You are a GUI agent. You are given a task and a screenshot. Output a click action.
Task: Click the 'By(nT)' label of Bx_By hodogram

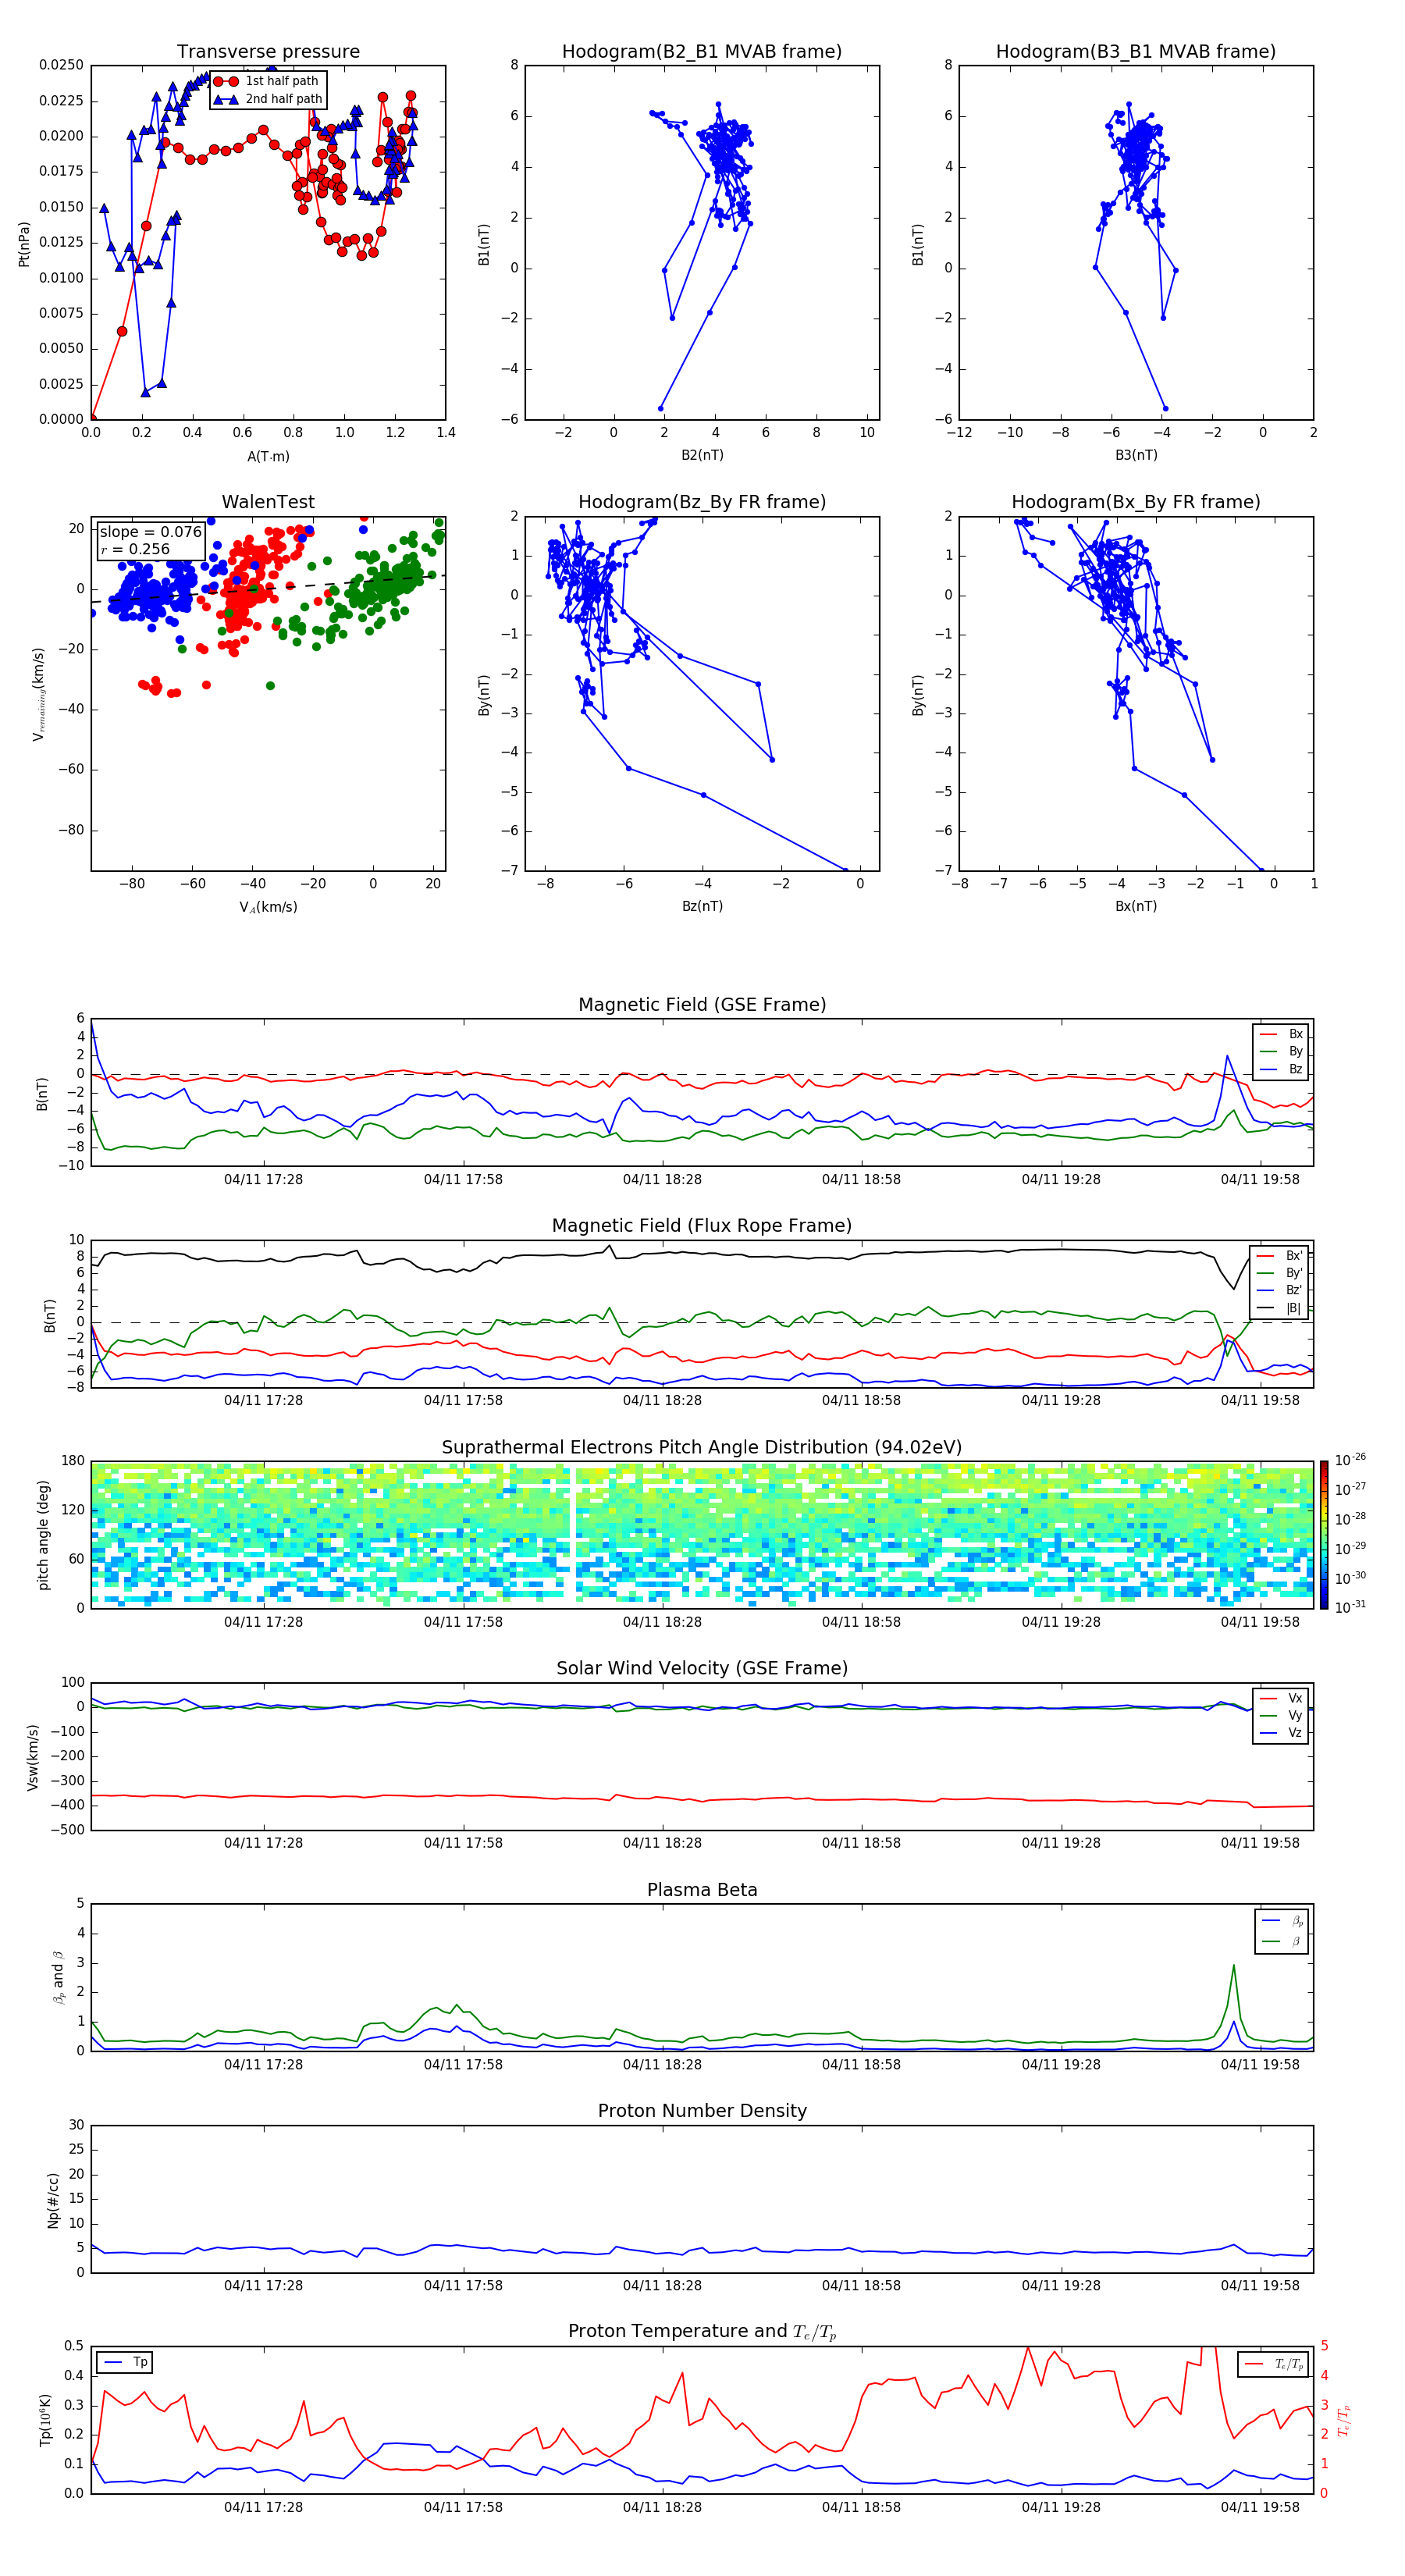click(918, 694)
